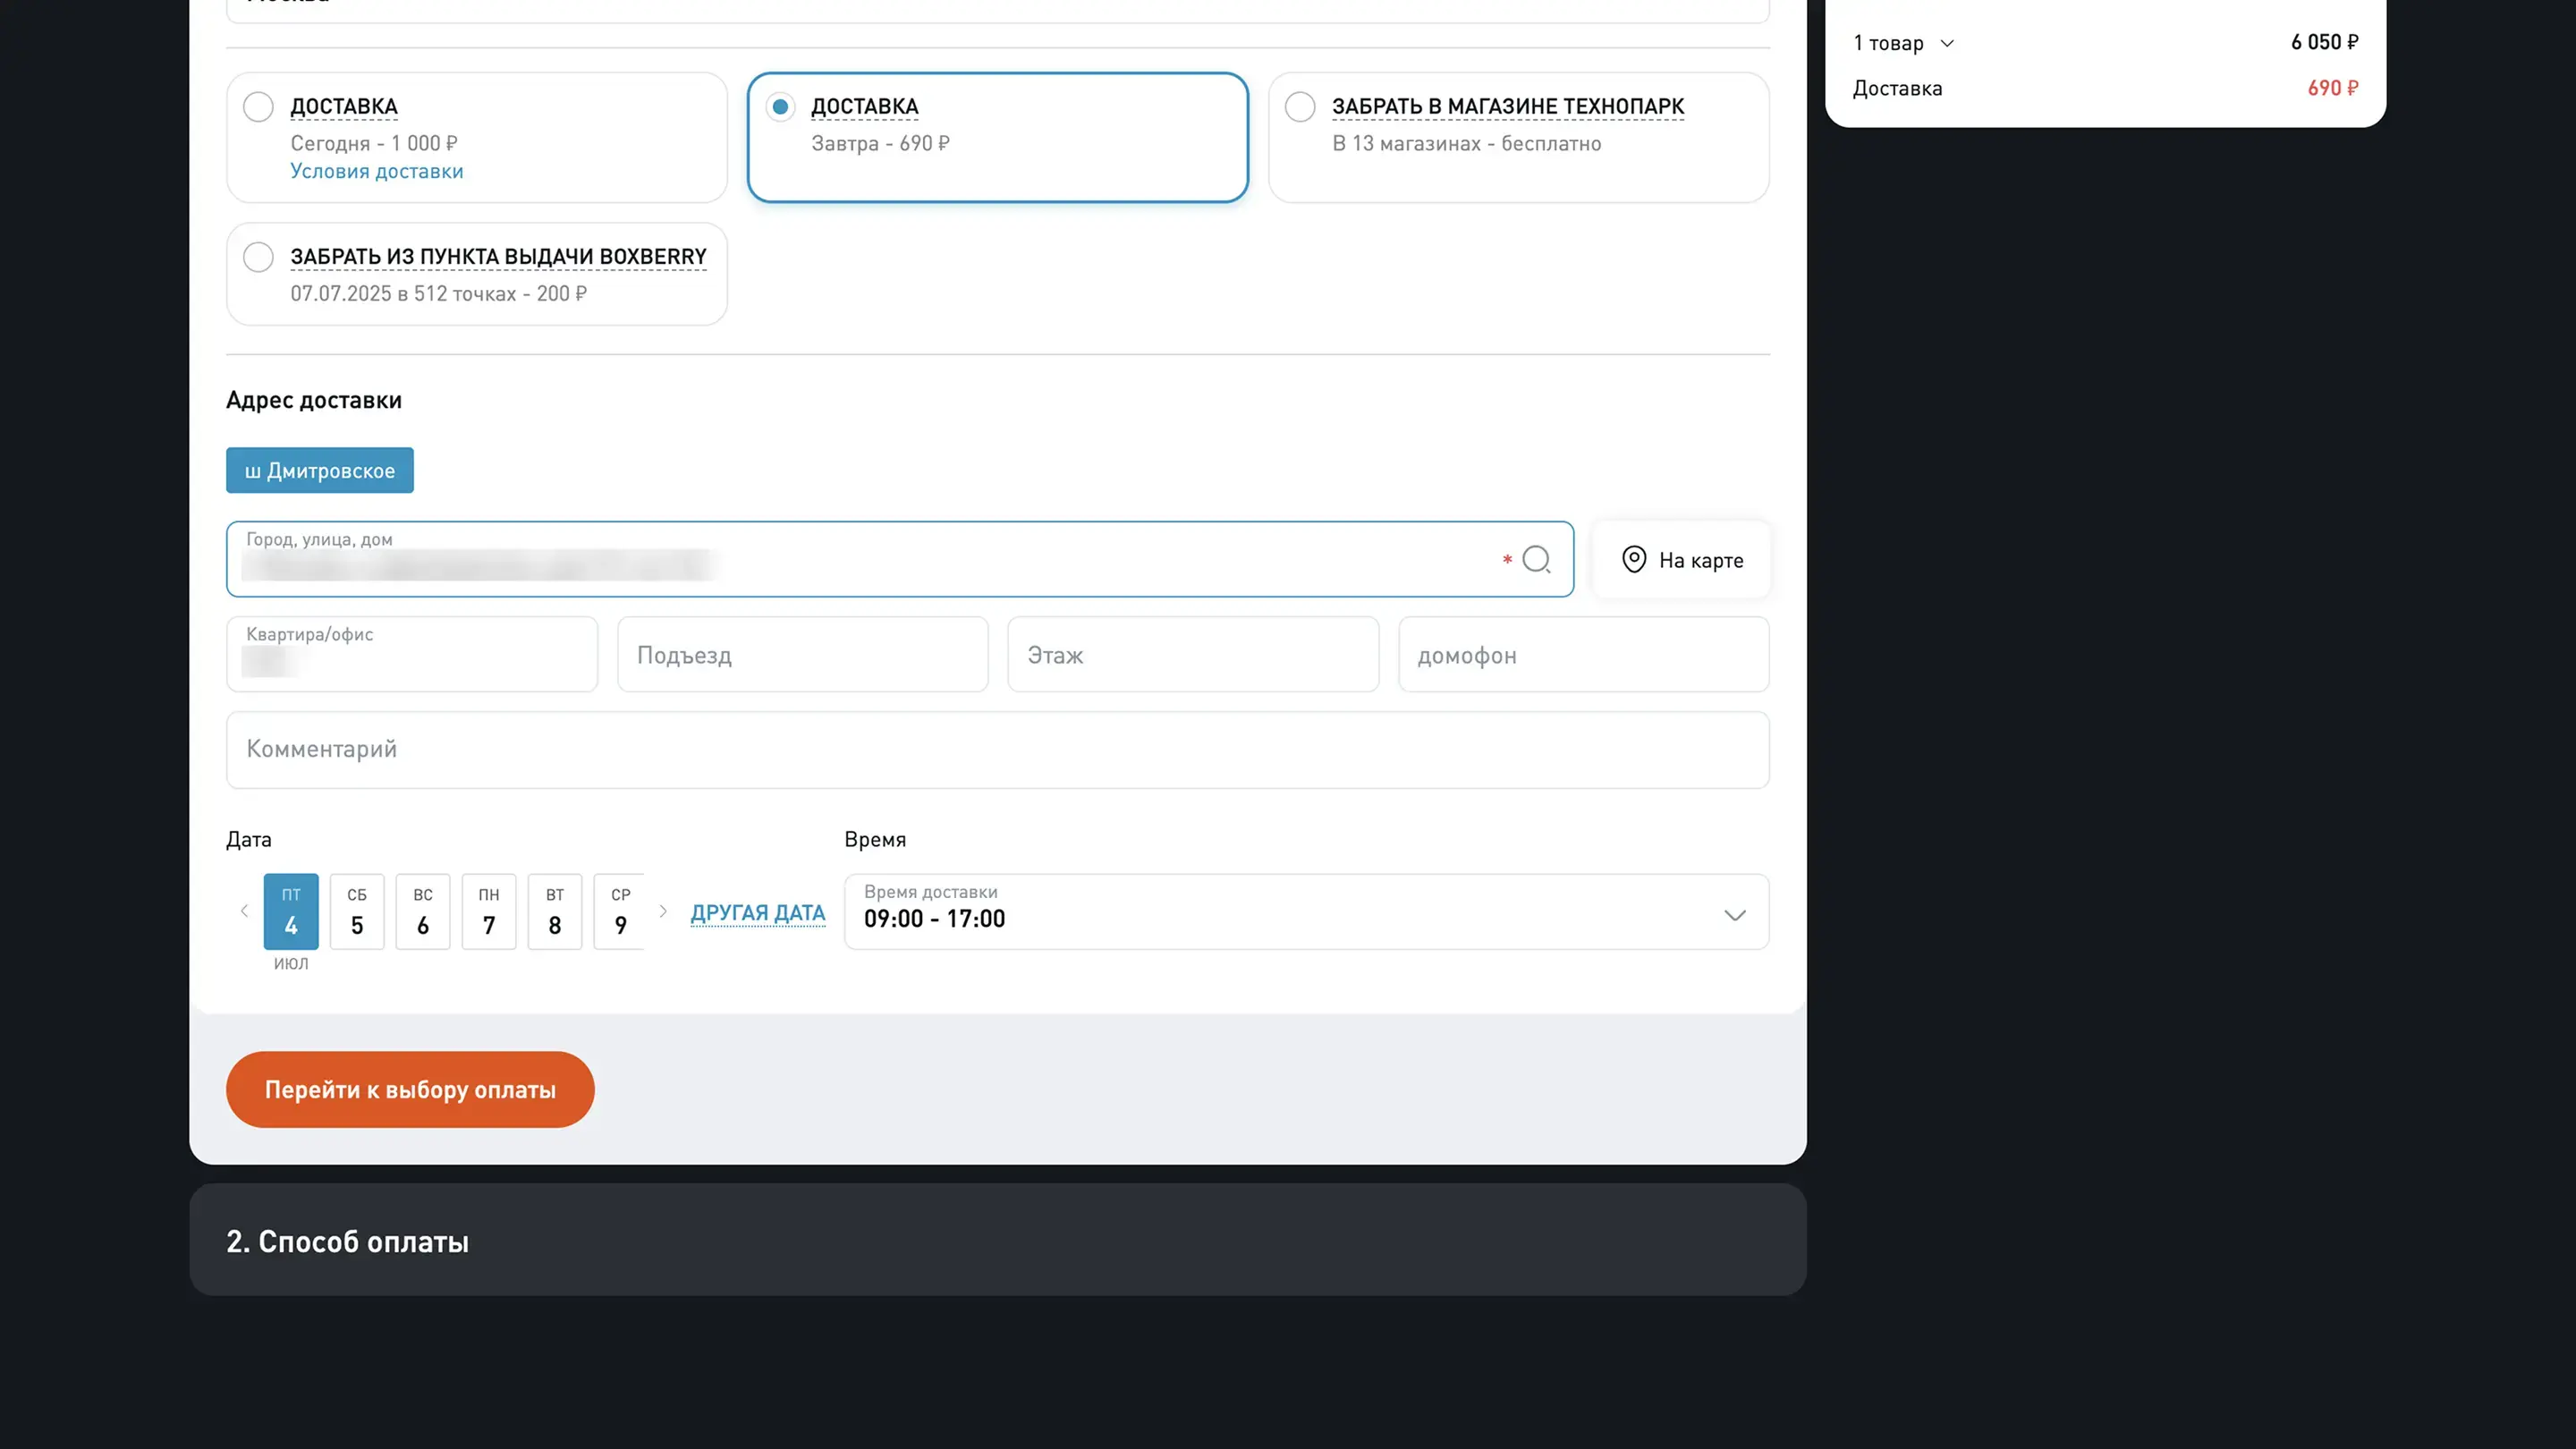Click the ш Дмитровское address chip

(x=320, y=470)
